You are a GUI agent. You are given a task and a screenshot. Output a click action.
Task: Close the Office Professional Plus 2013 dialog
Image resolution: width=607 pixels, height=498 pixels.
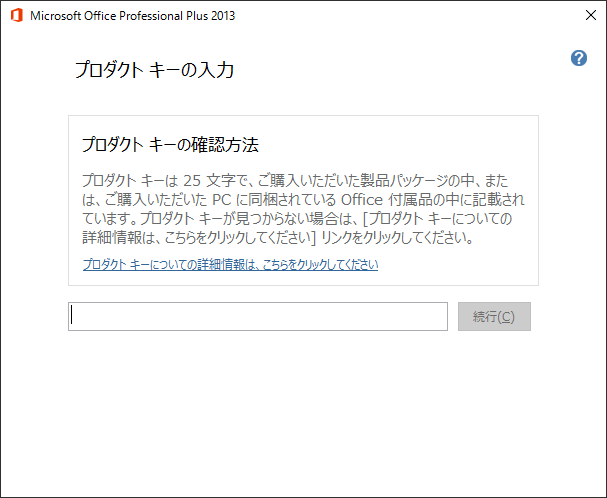click(x=591, y=15)
